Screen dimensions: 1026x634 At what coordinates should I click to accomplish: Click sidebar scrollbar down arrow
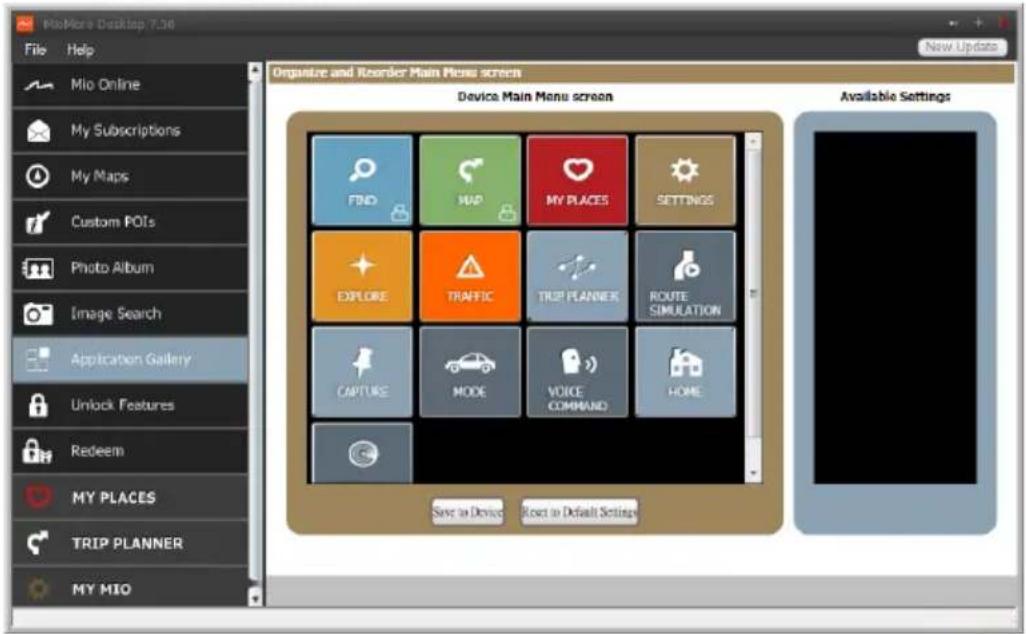(255, 596)
